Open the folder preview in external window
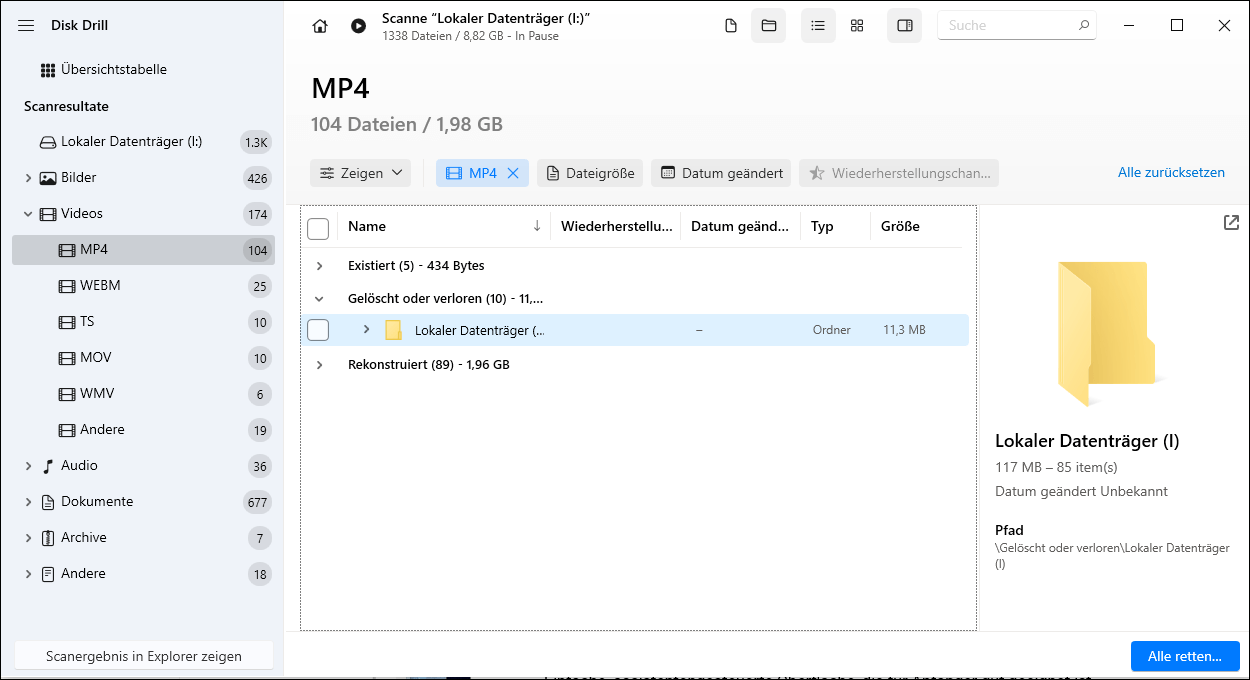The width and height of the screenshot is (1250, 680). tap(1231, 222)
